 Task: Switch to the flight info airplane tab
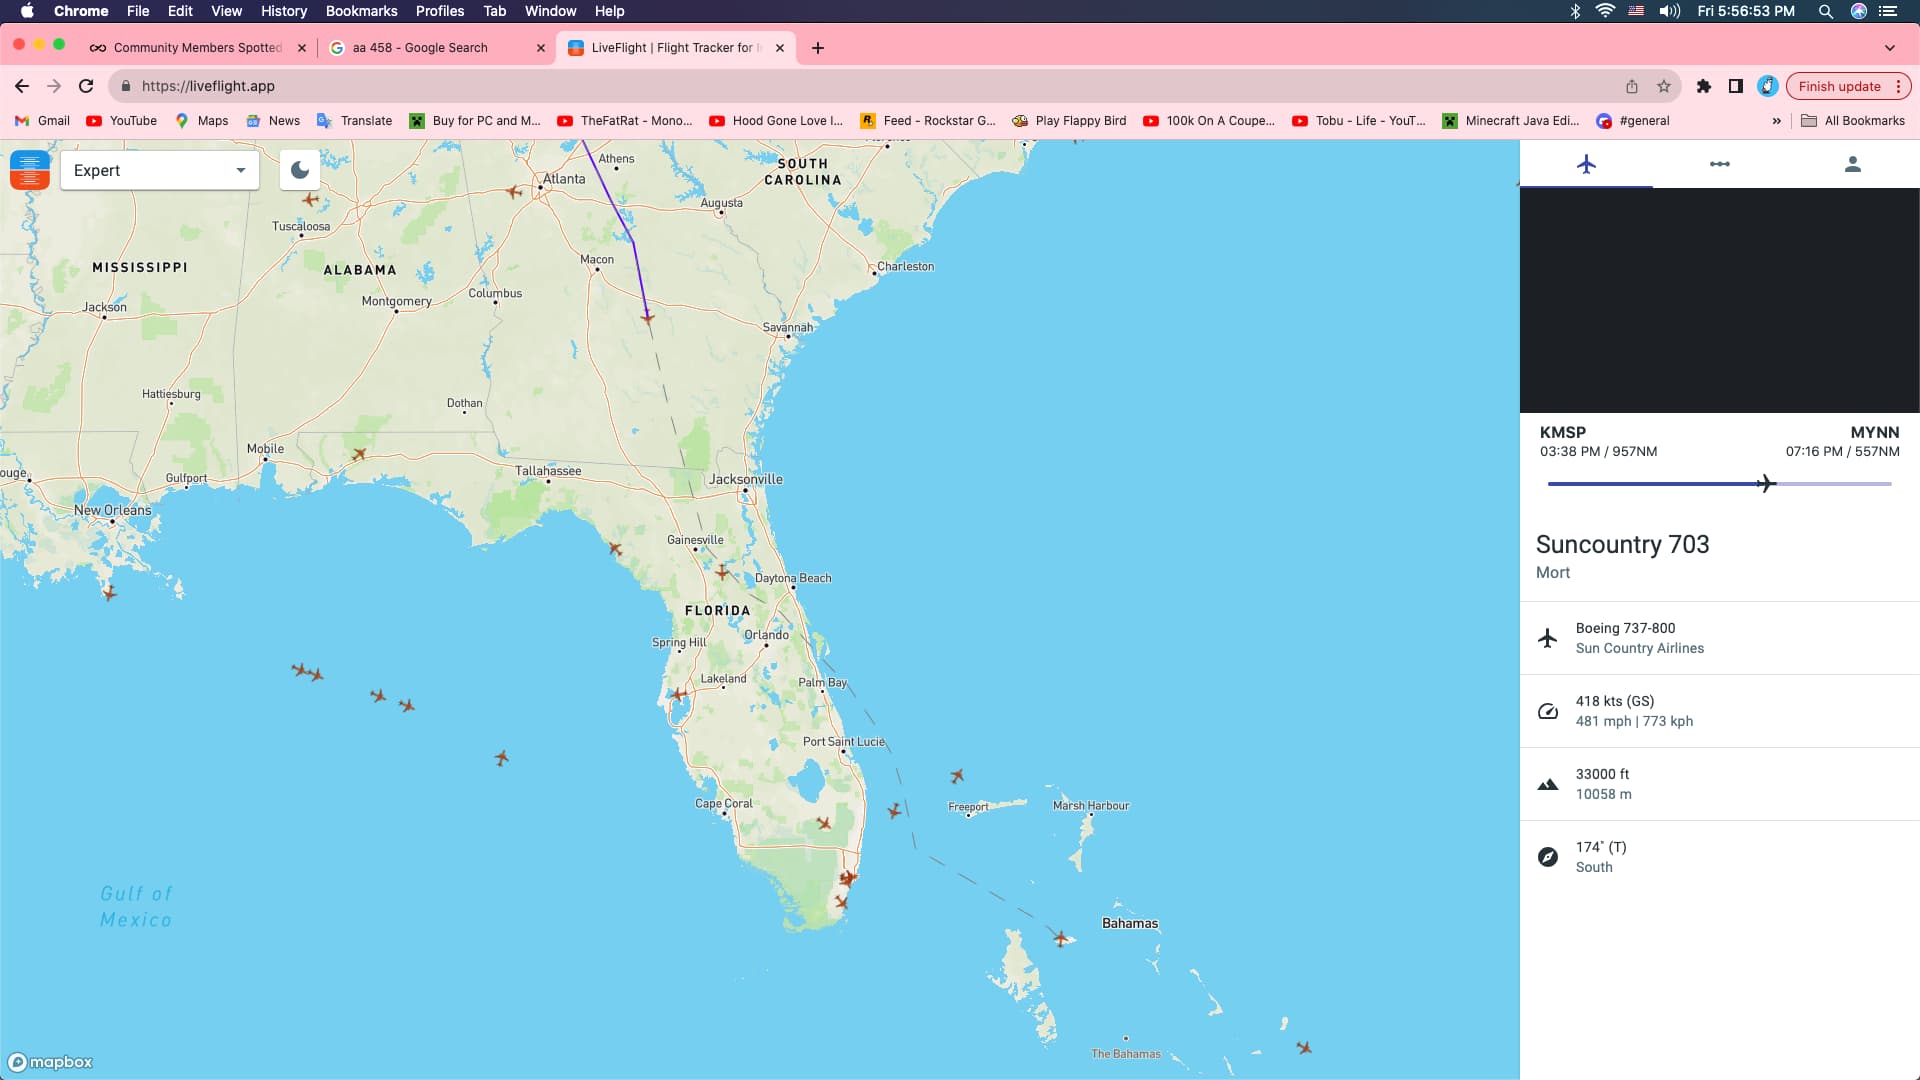[1586, 164]
